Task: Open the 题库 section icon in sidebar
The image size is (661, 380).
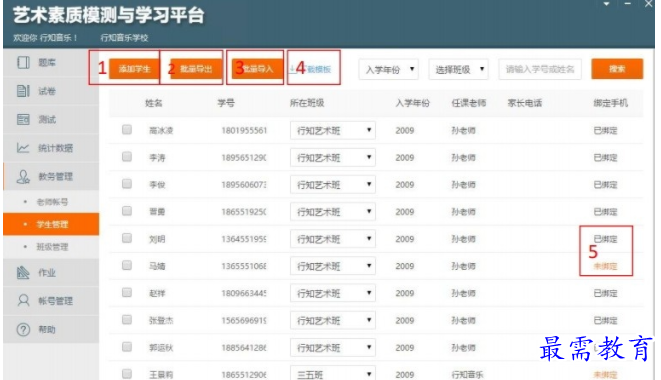Action: 23,62
